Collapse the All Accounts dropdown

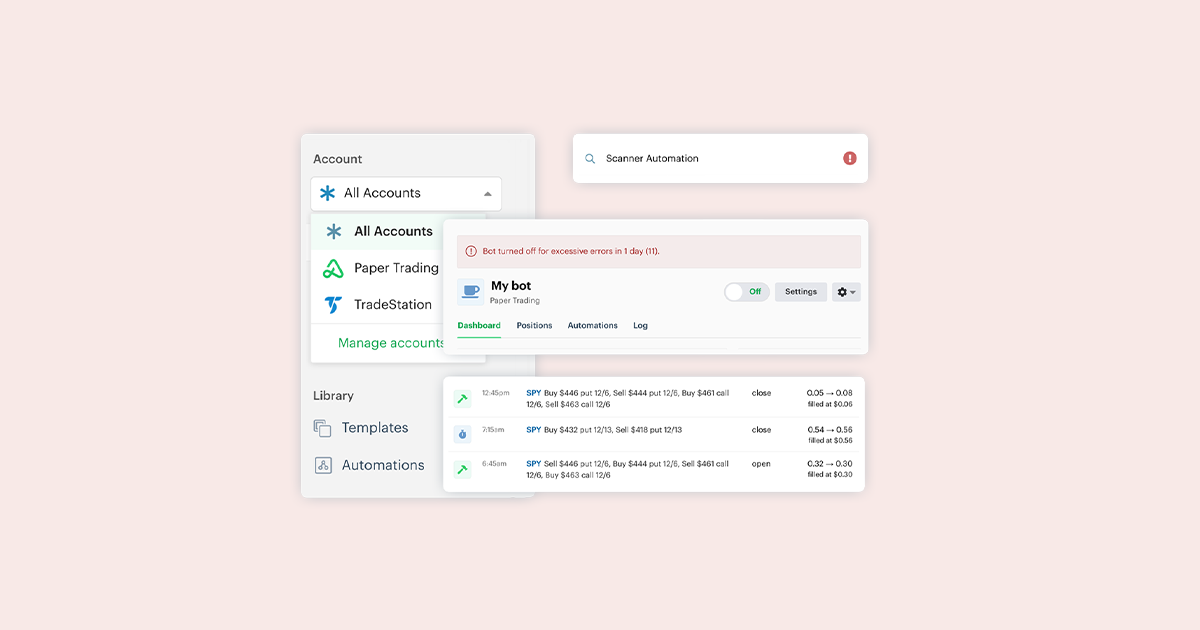tap(487, 193)
